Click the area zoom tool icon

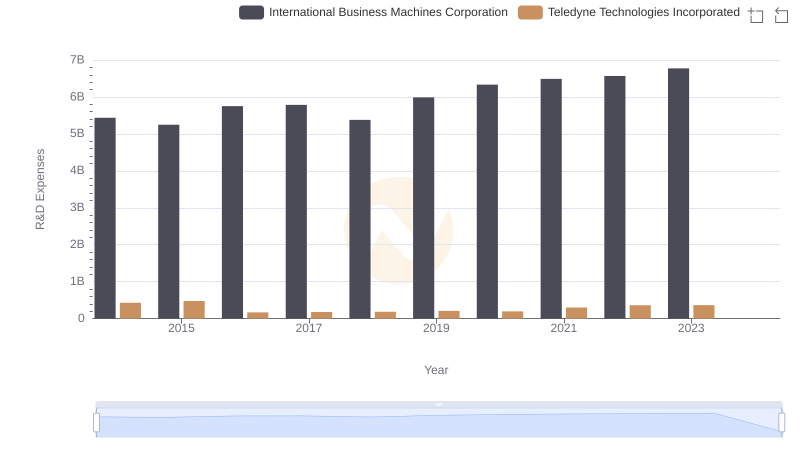756,15
